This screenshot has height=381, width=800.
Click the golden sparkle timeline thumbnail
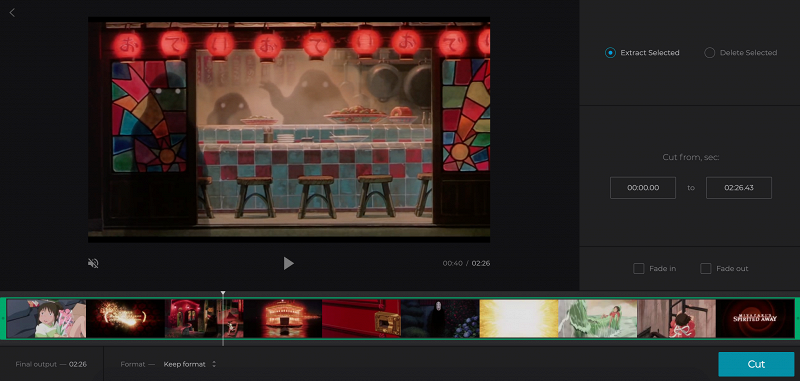[x=126, y=318]
